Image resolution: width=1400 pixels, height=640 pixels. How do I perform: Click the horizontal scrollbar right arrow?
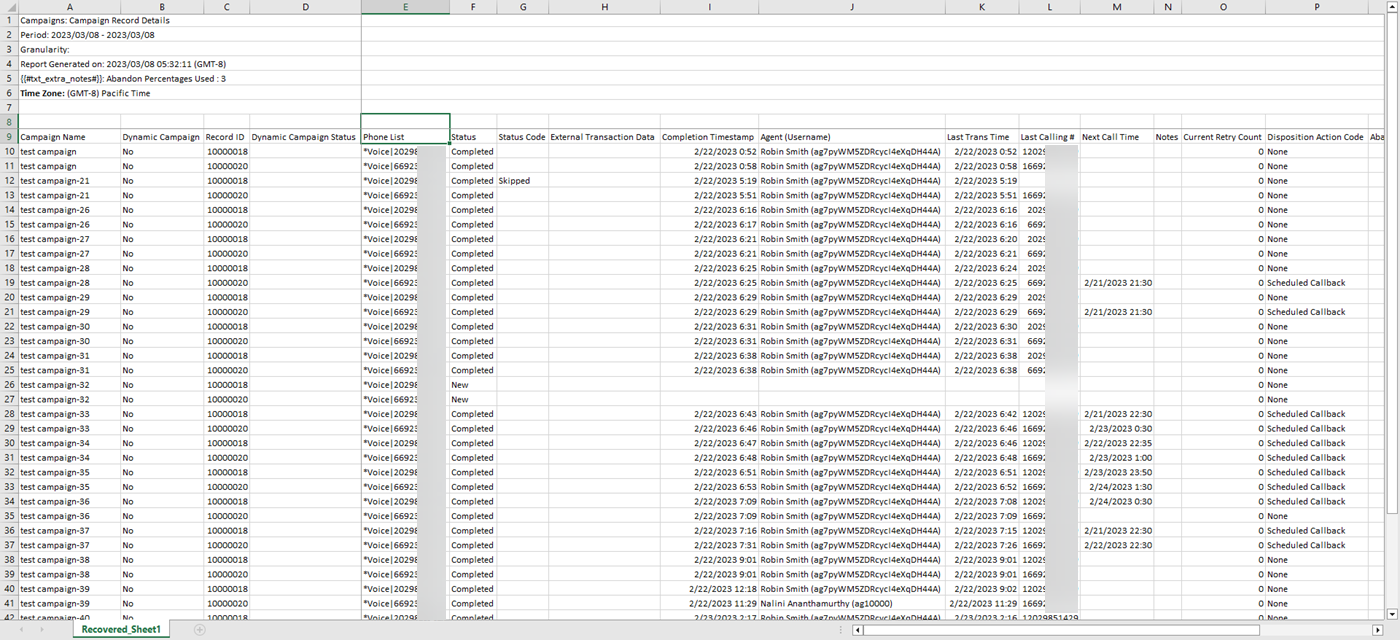tap(1378, 630)
